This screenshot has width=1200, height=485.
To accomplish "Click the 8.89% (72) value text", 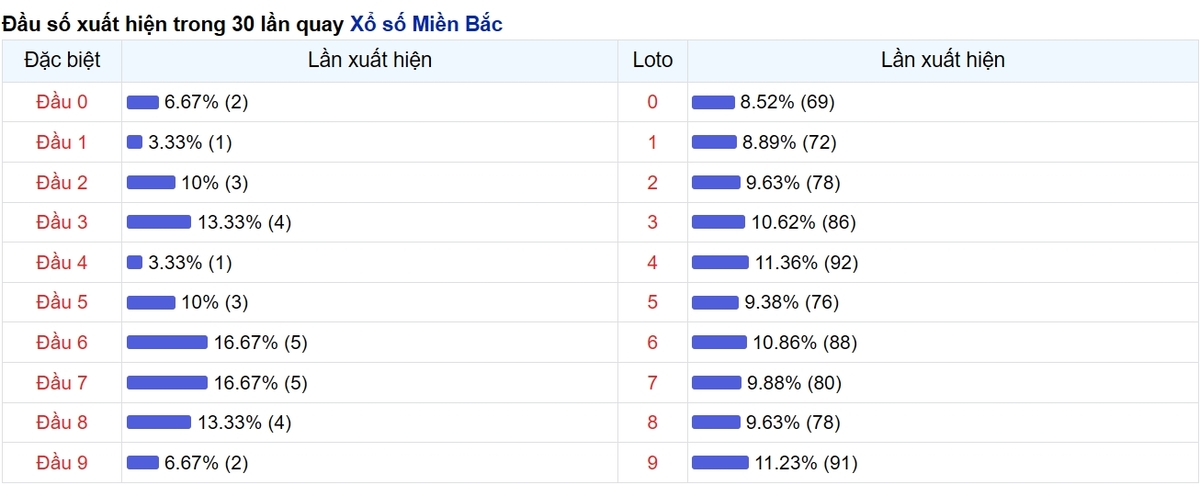I will click(789, 142).
